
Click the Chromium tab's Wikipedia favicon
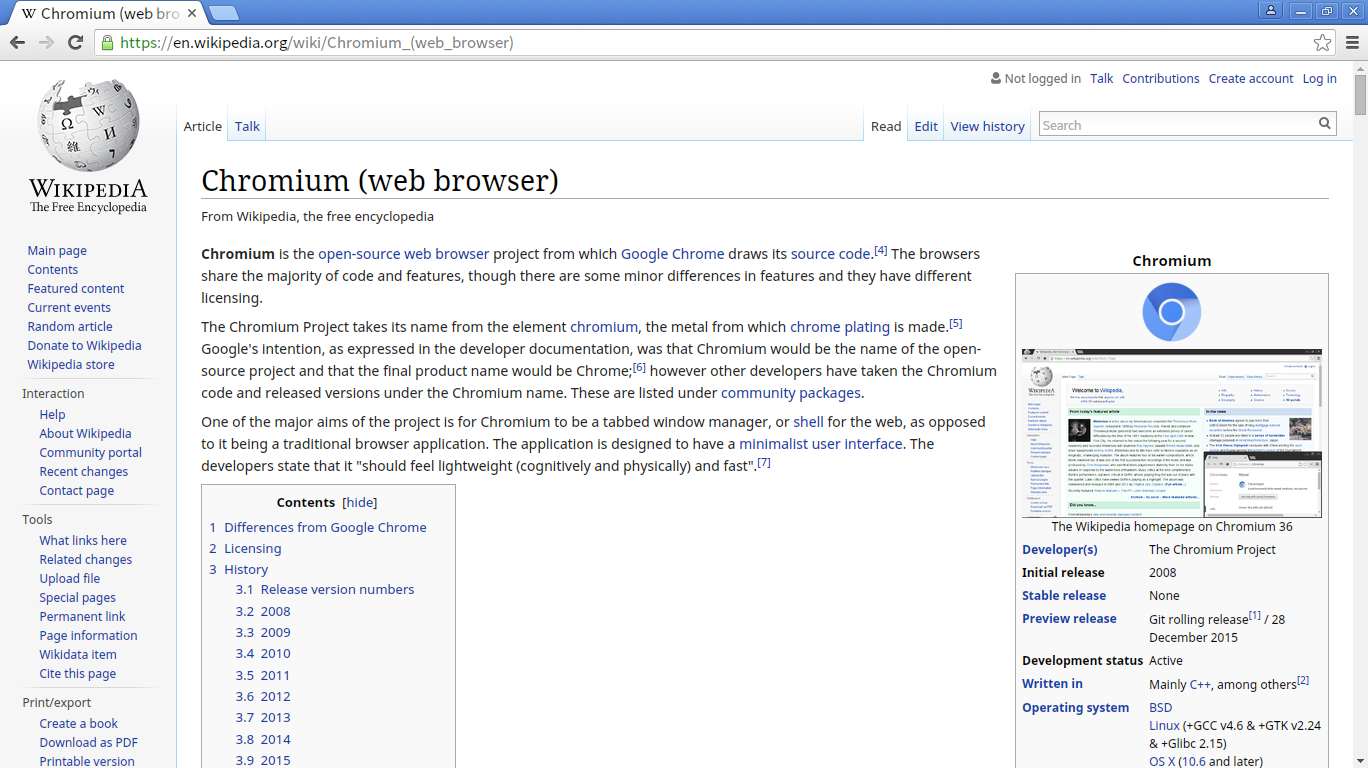tap(29, 14)
